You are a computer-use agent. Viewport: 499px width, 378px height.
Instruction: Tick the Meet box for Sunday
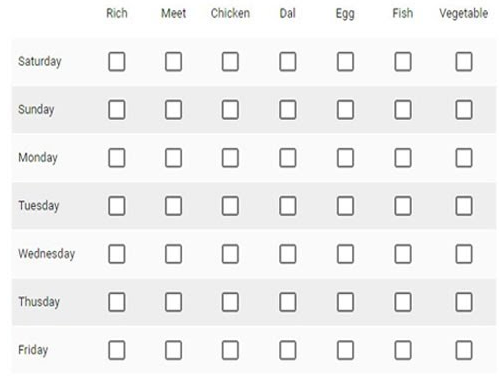pos(173,110)
